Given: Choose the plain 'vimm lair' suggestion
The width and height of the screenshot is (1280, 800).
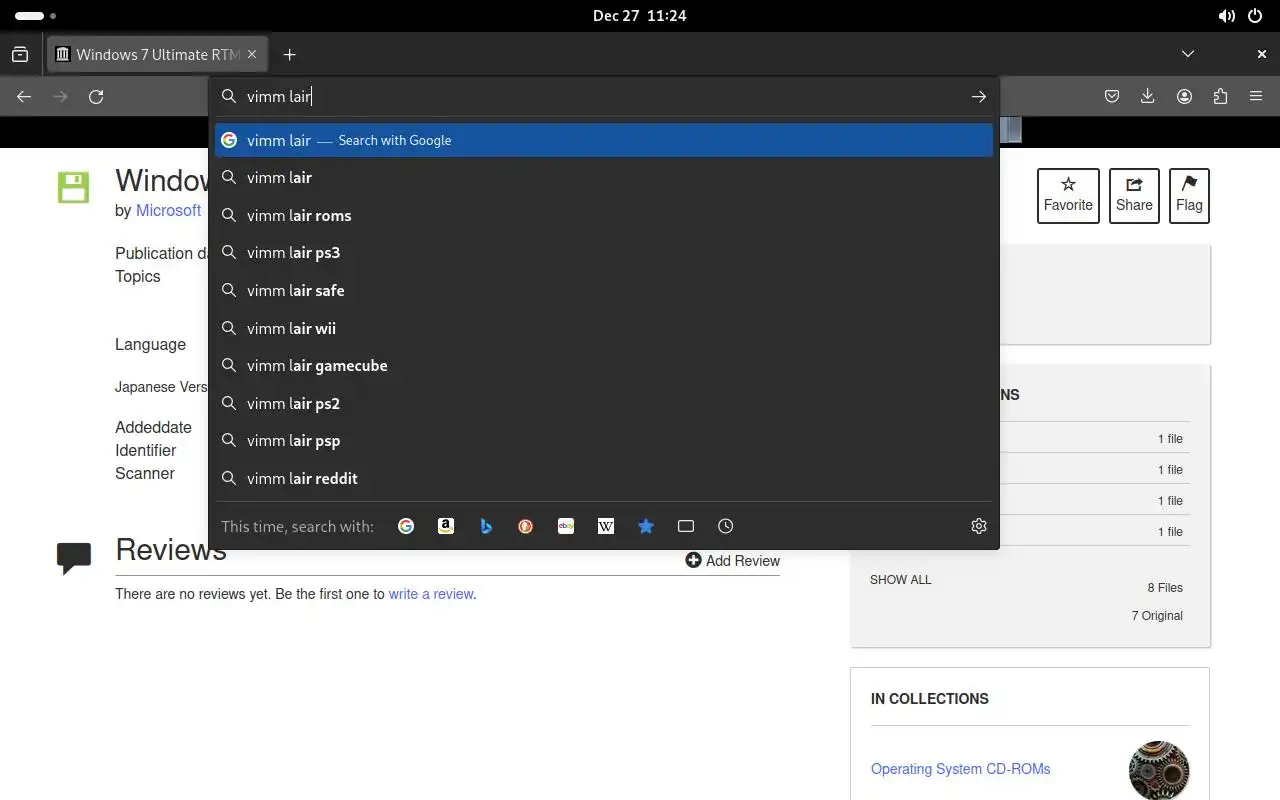Looking at the screenshot, I should tap(604, 177).
